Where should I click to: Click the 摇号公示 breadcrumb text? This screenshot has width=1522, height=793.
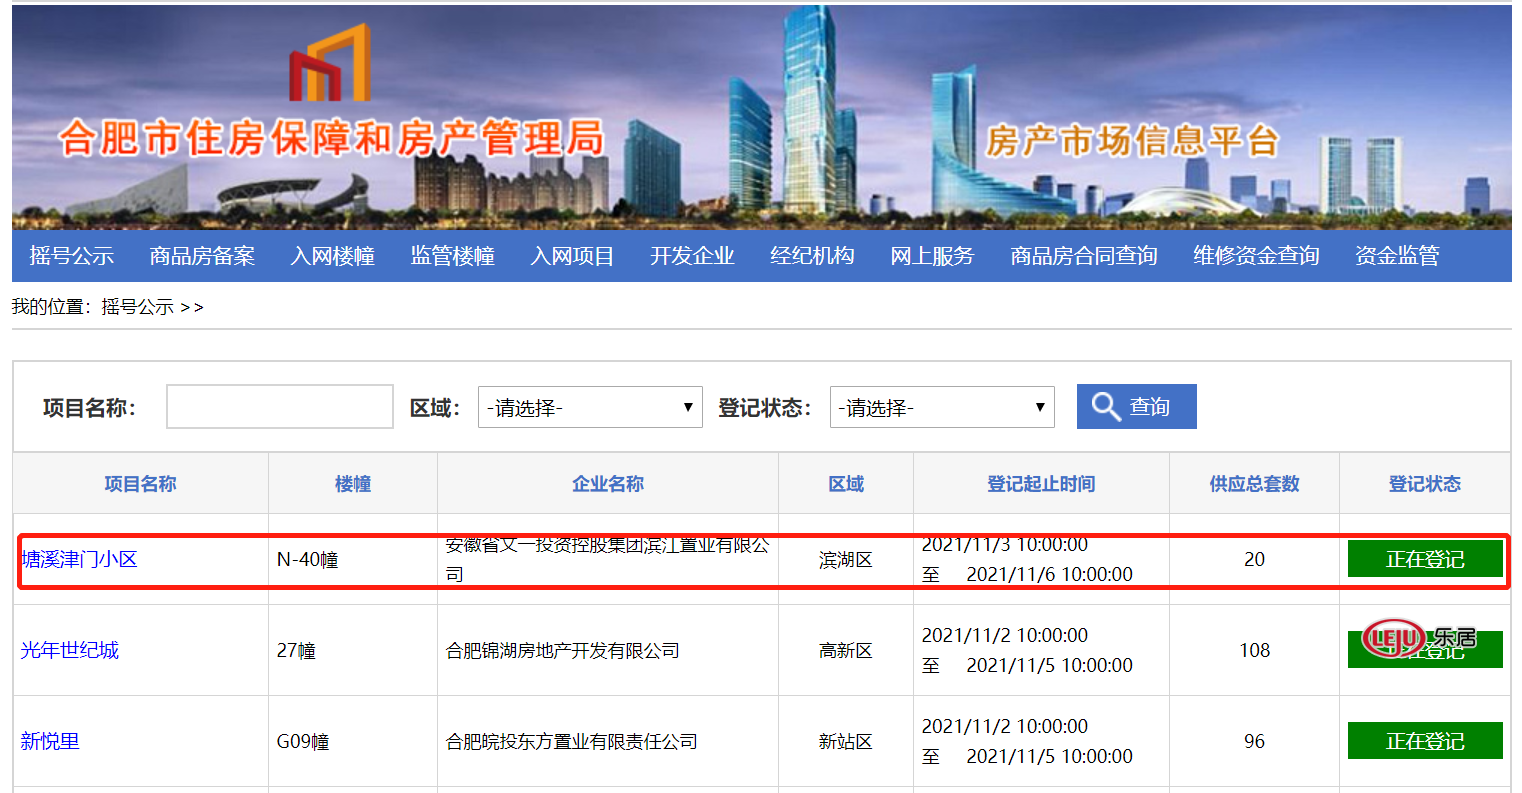pos(138,307)
